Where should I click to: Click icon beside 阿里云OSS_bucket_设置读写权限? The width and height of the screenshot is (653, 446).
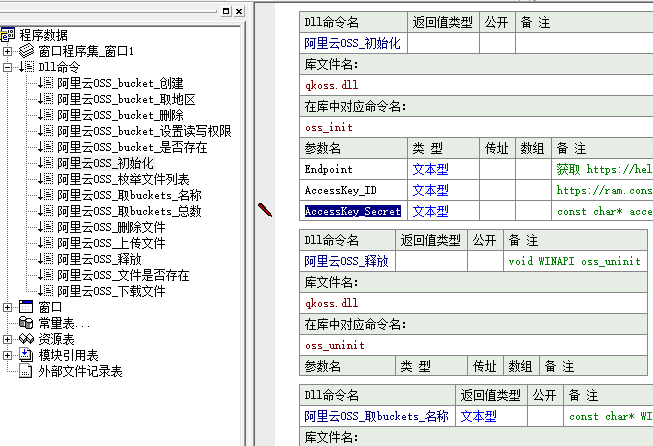(46, 131)
